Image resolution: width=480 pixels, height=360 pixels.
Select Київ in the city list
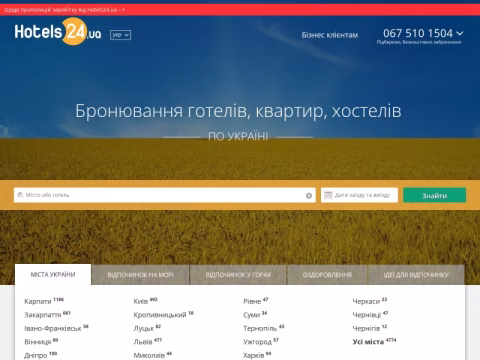point(141,301)
